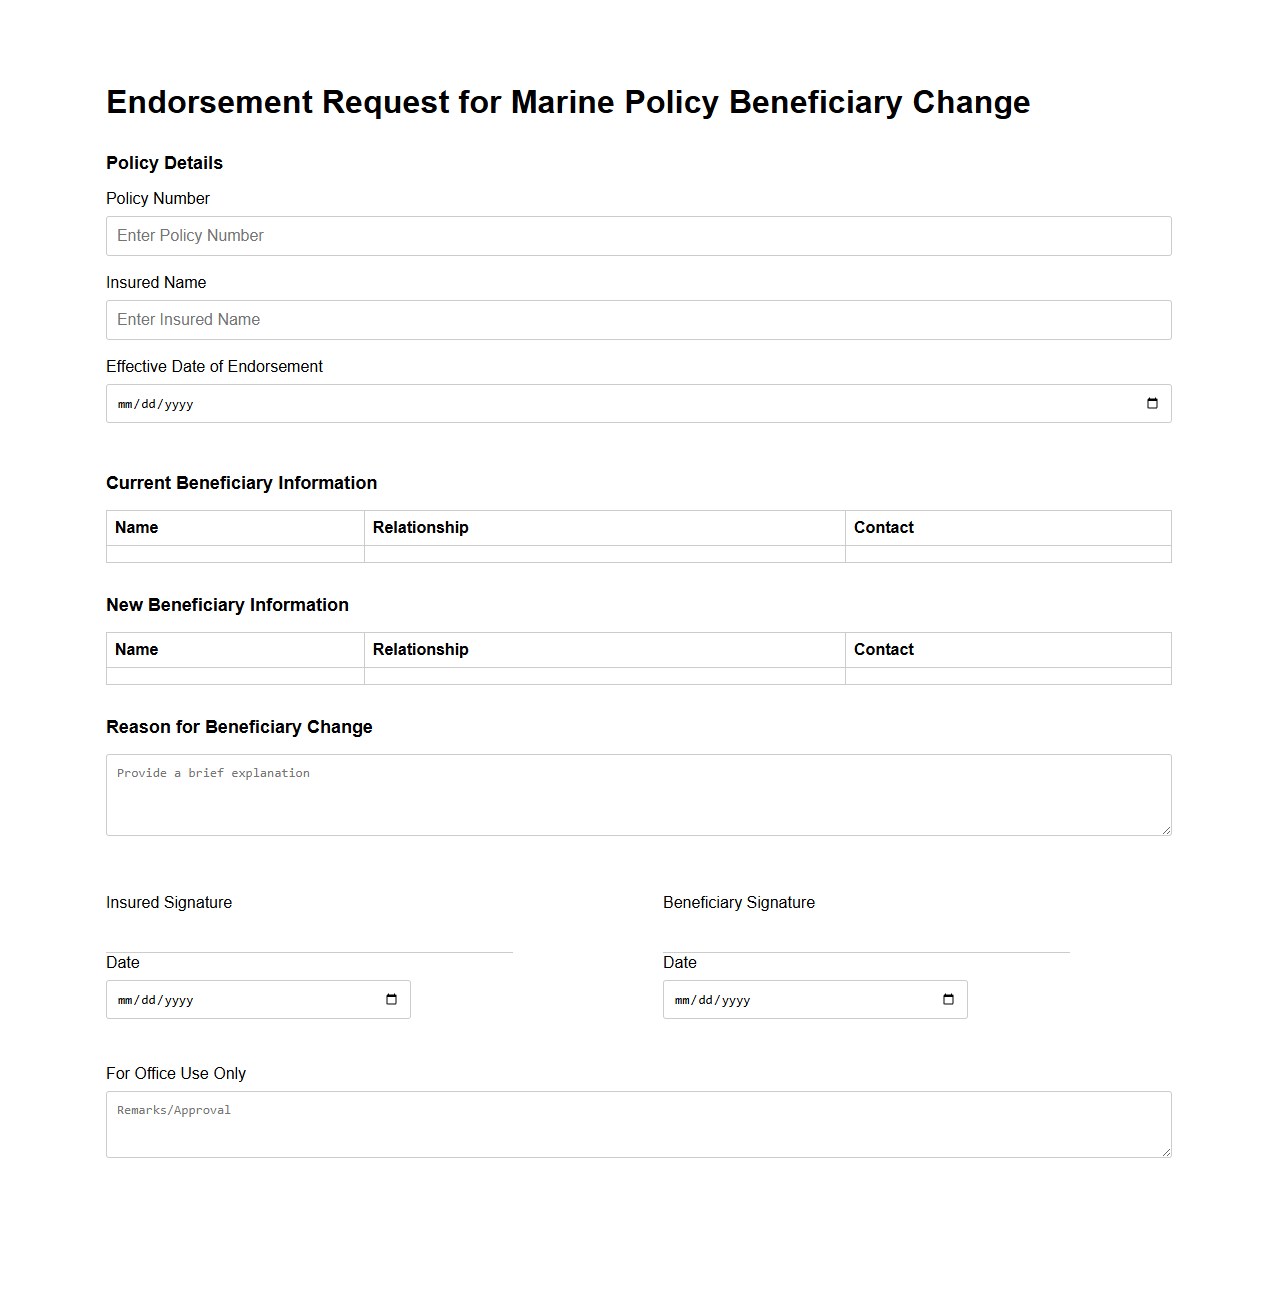Click inside the Insured Name field
The width and height of the screenshot is (1278, 1300).
pyautogui.click(x=638, y=320)
